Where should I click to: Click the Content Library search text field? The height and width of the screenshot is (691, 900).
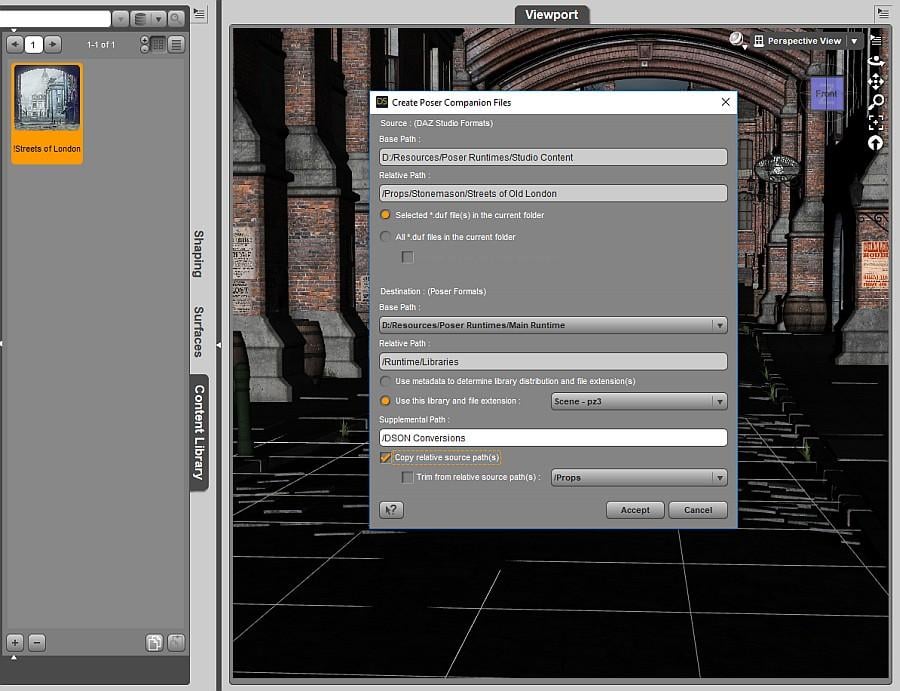click(55, 19)
